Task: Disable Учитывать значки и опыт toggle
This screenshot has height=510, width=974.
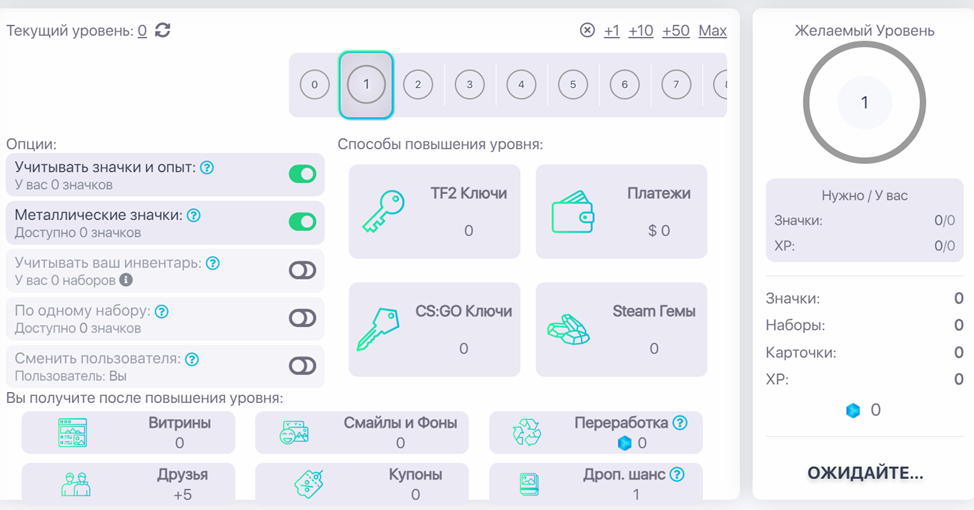Action: 302,174
